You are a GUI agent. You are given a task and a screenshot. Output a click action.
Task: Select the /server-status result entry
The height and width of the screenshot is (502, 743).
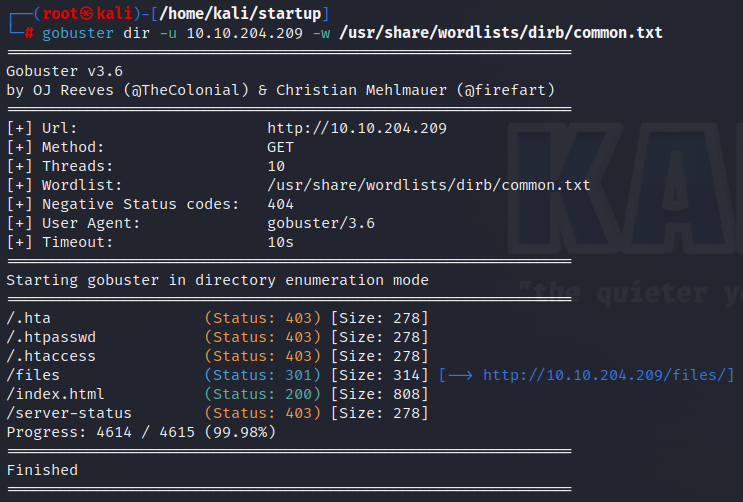point(68,413)
